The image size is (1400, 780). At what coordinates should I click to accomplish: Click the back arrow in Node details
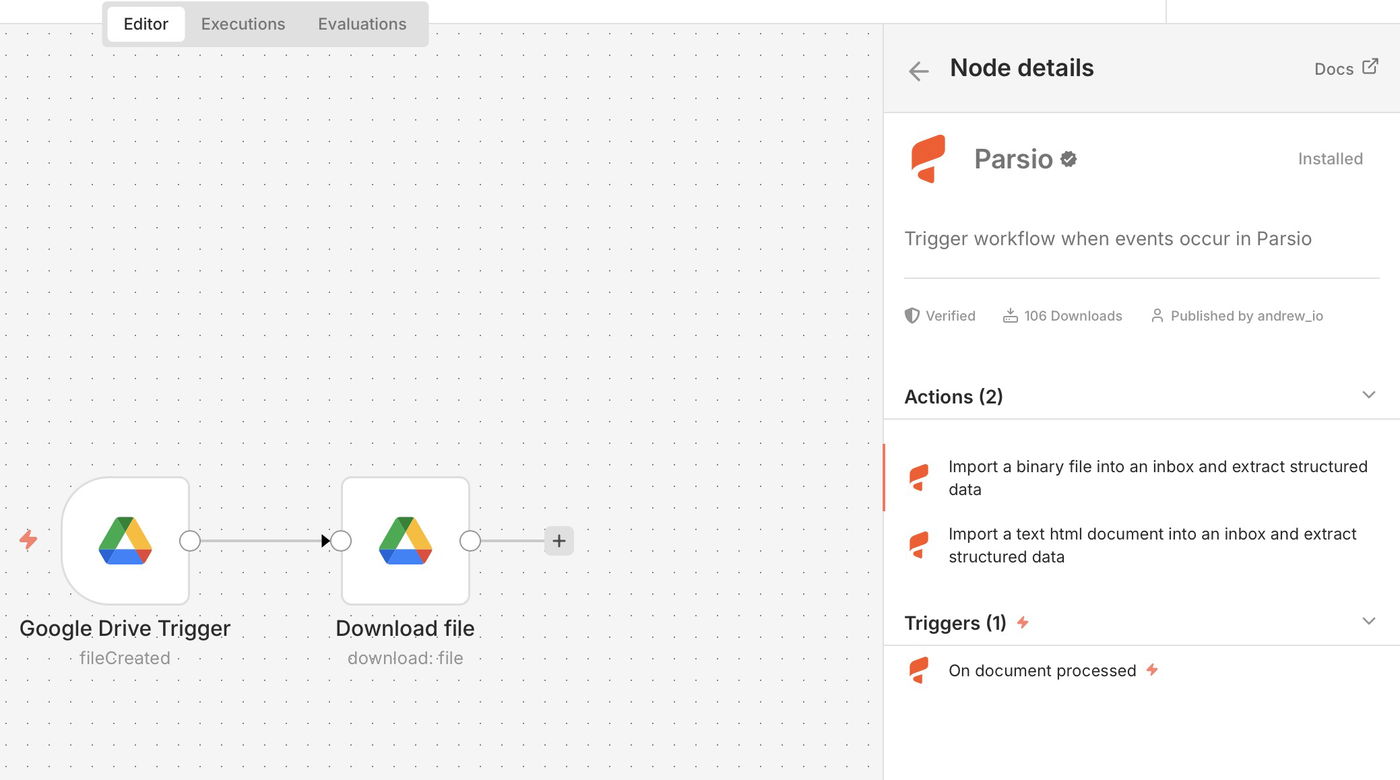click(918, 70)
